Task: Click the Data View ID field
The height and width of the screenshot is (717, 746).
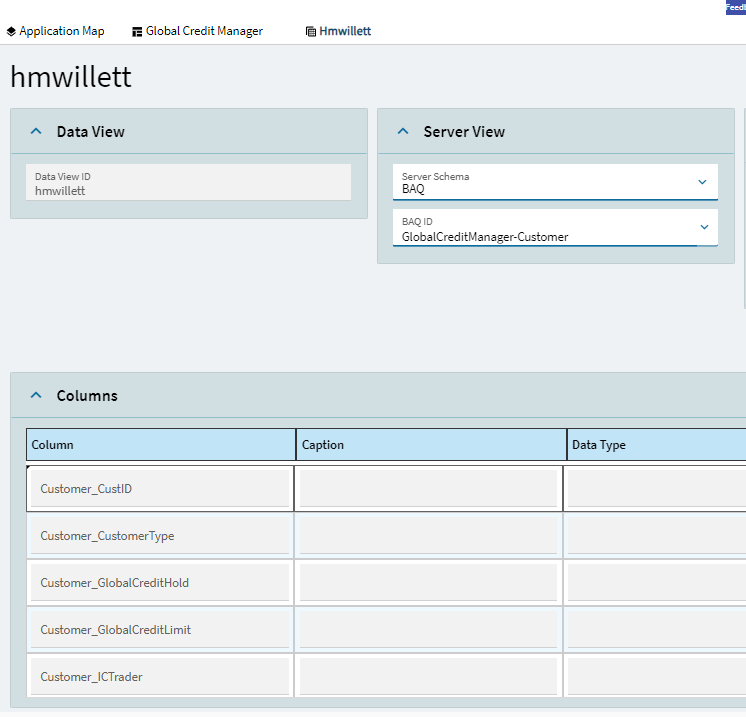Action: (x=188, y=183)
